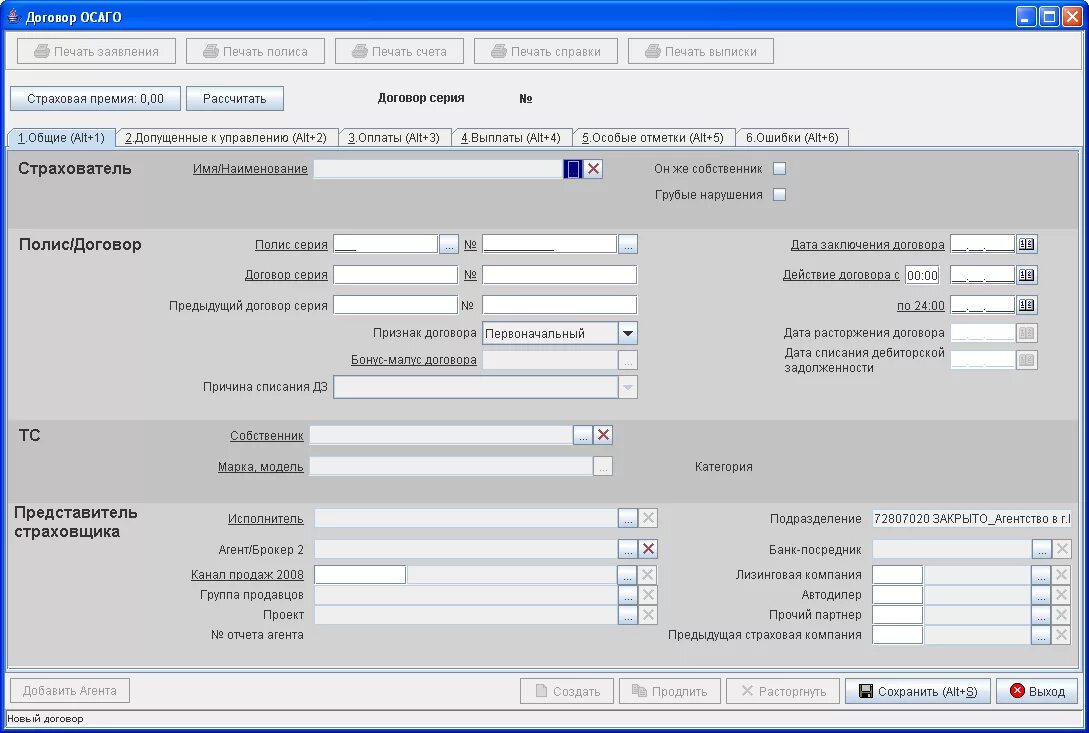Screen dimensions: 1089x733
Task: Tick the Он же собственник checkbox
Action: point(780,169)
